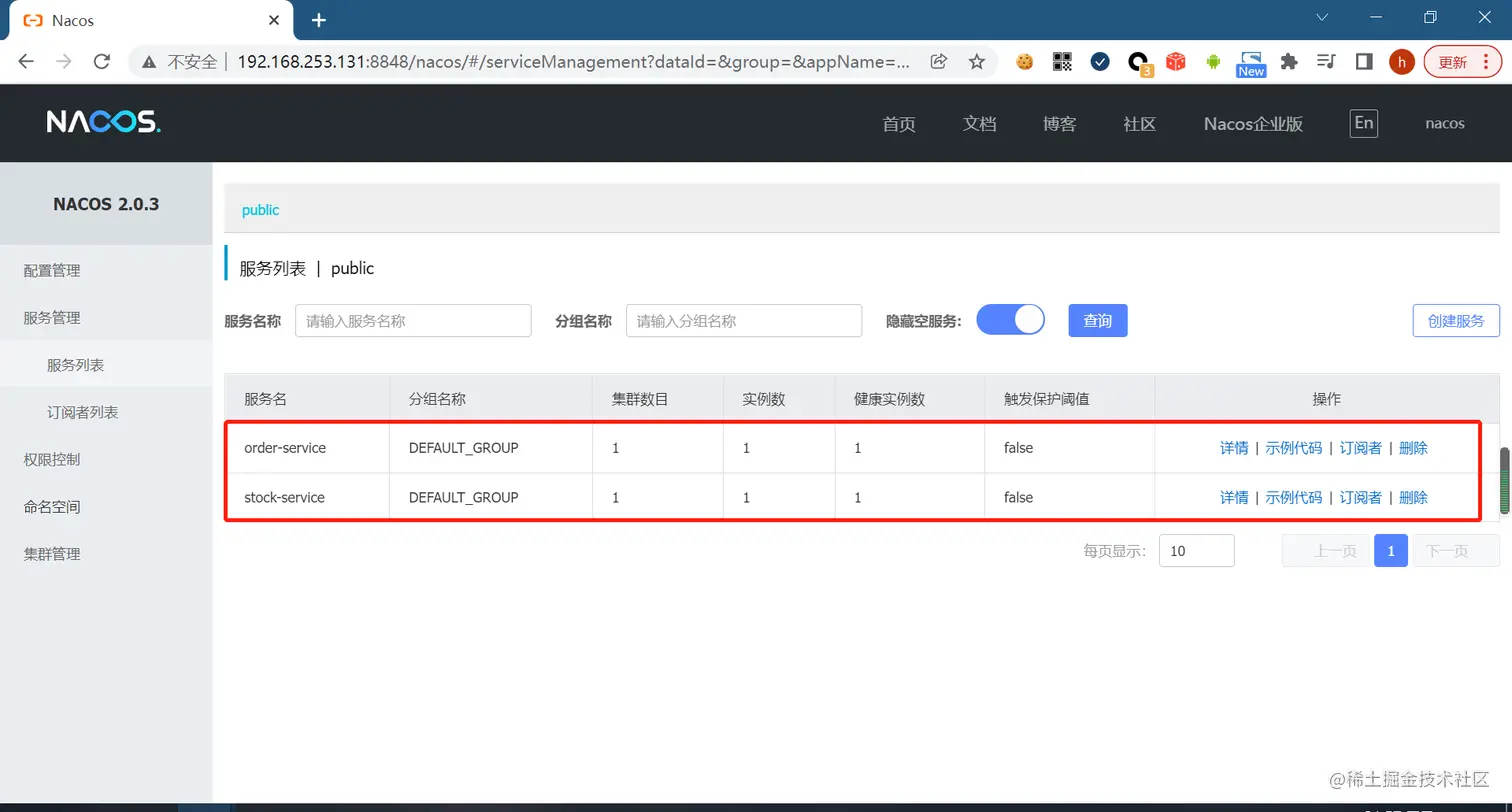Open Nacos企业版 in the top navigation
The image size is (1512, 812).
1253,124
